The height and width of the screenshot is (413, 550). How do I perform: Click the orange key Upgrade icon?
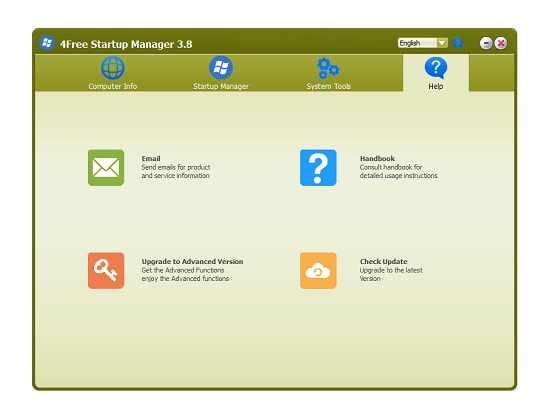pos(106,271)
